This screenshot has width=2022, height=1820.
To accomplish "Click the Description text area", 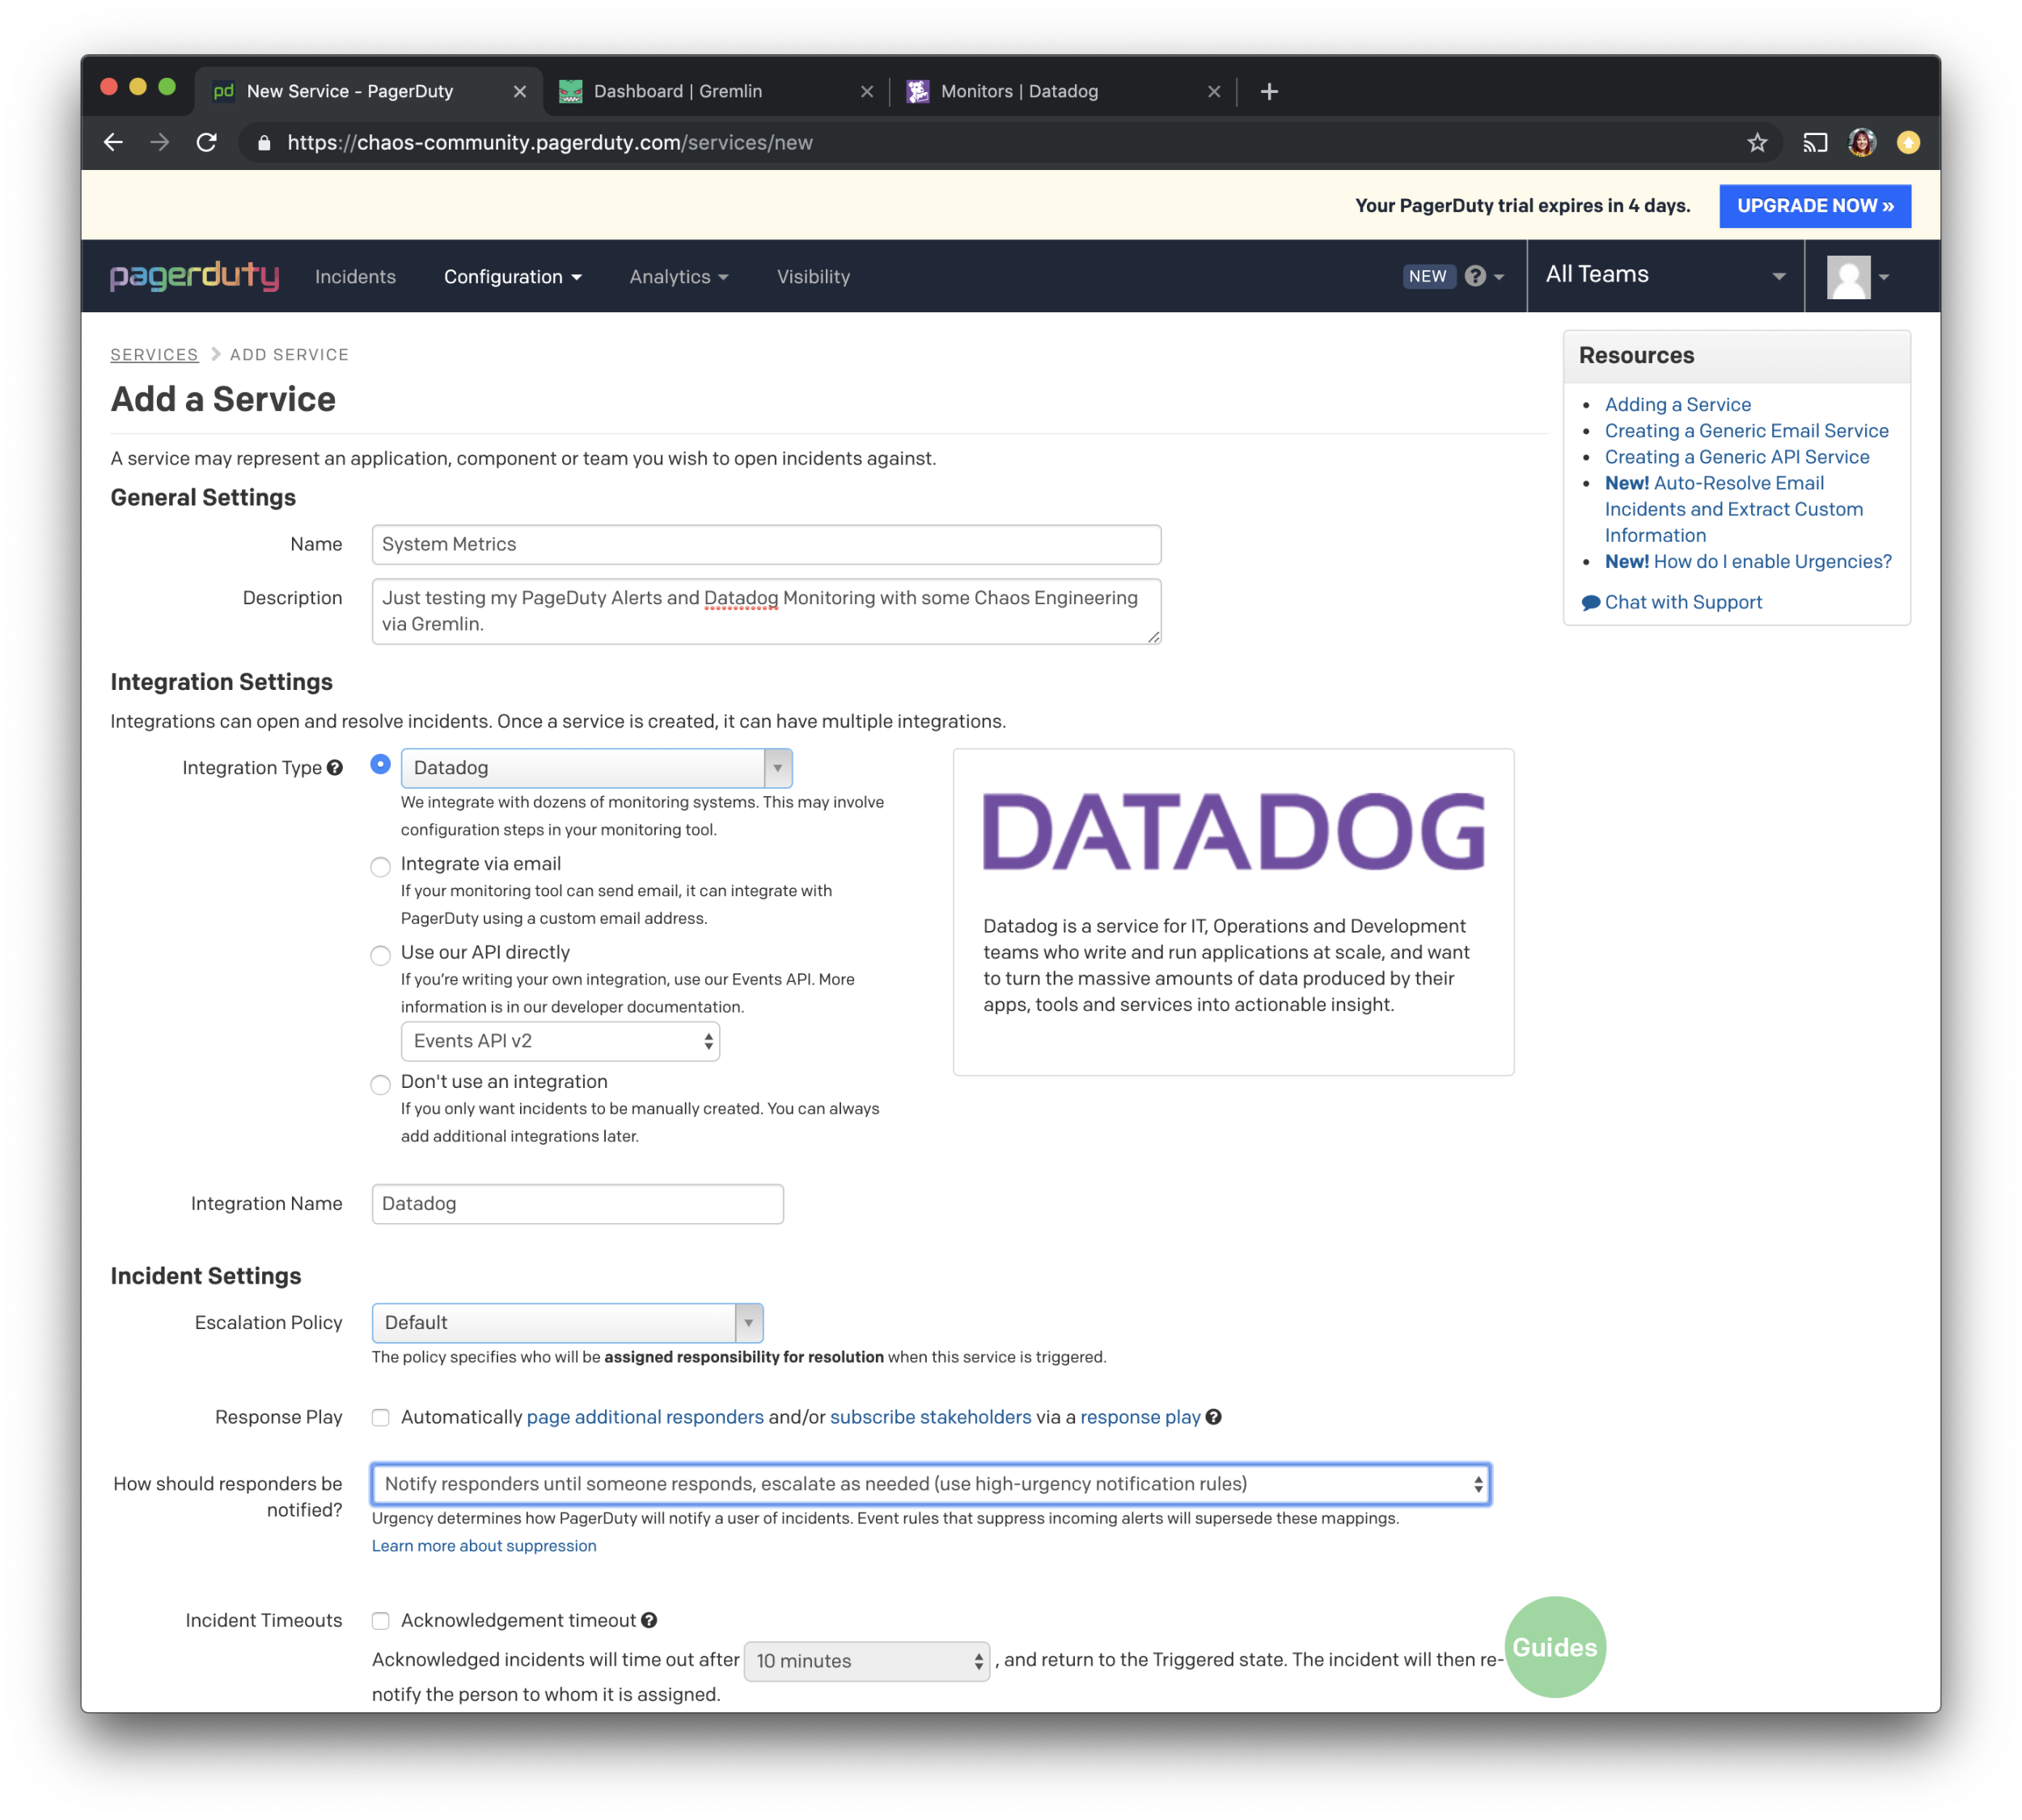I will click(766, 611).
